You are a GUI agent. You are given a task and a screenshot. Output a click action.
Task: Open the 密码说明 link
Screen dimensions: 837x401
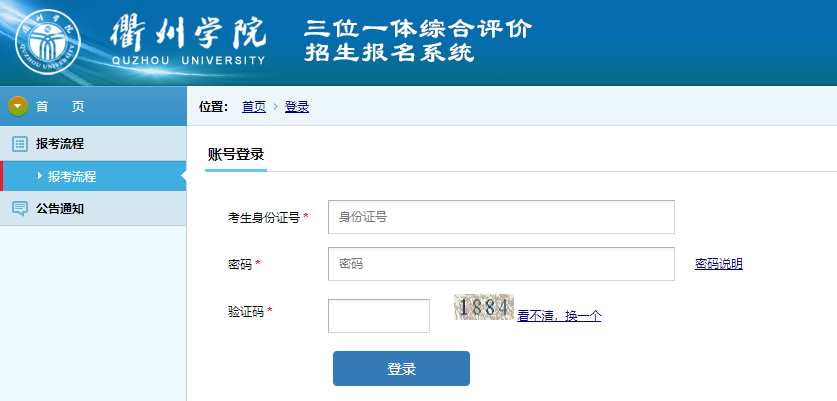pos(719,264)
